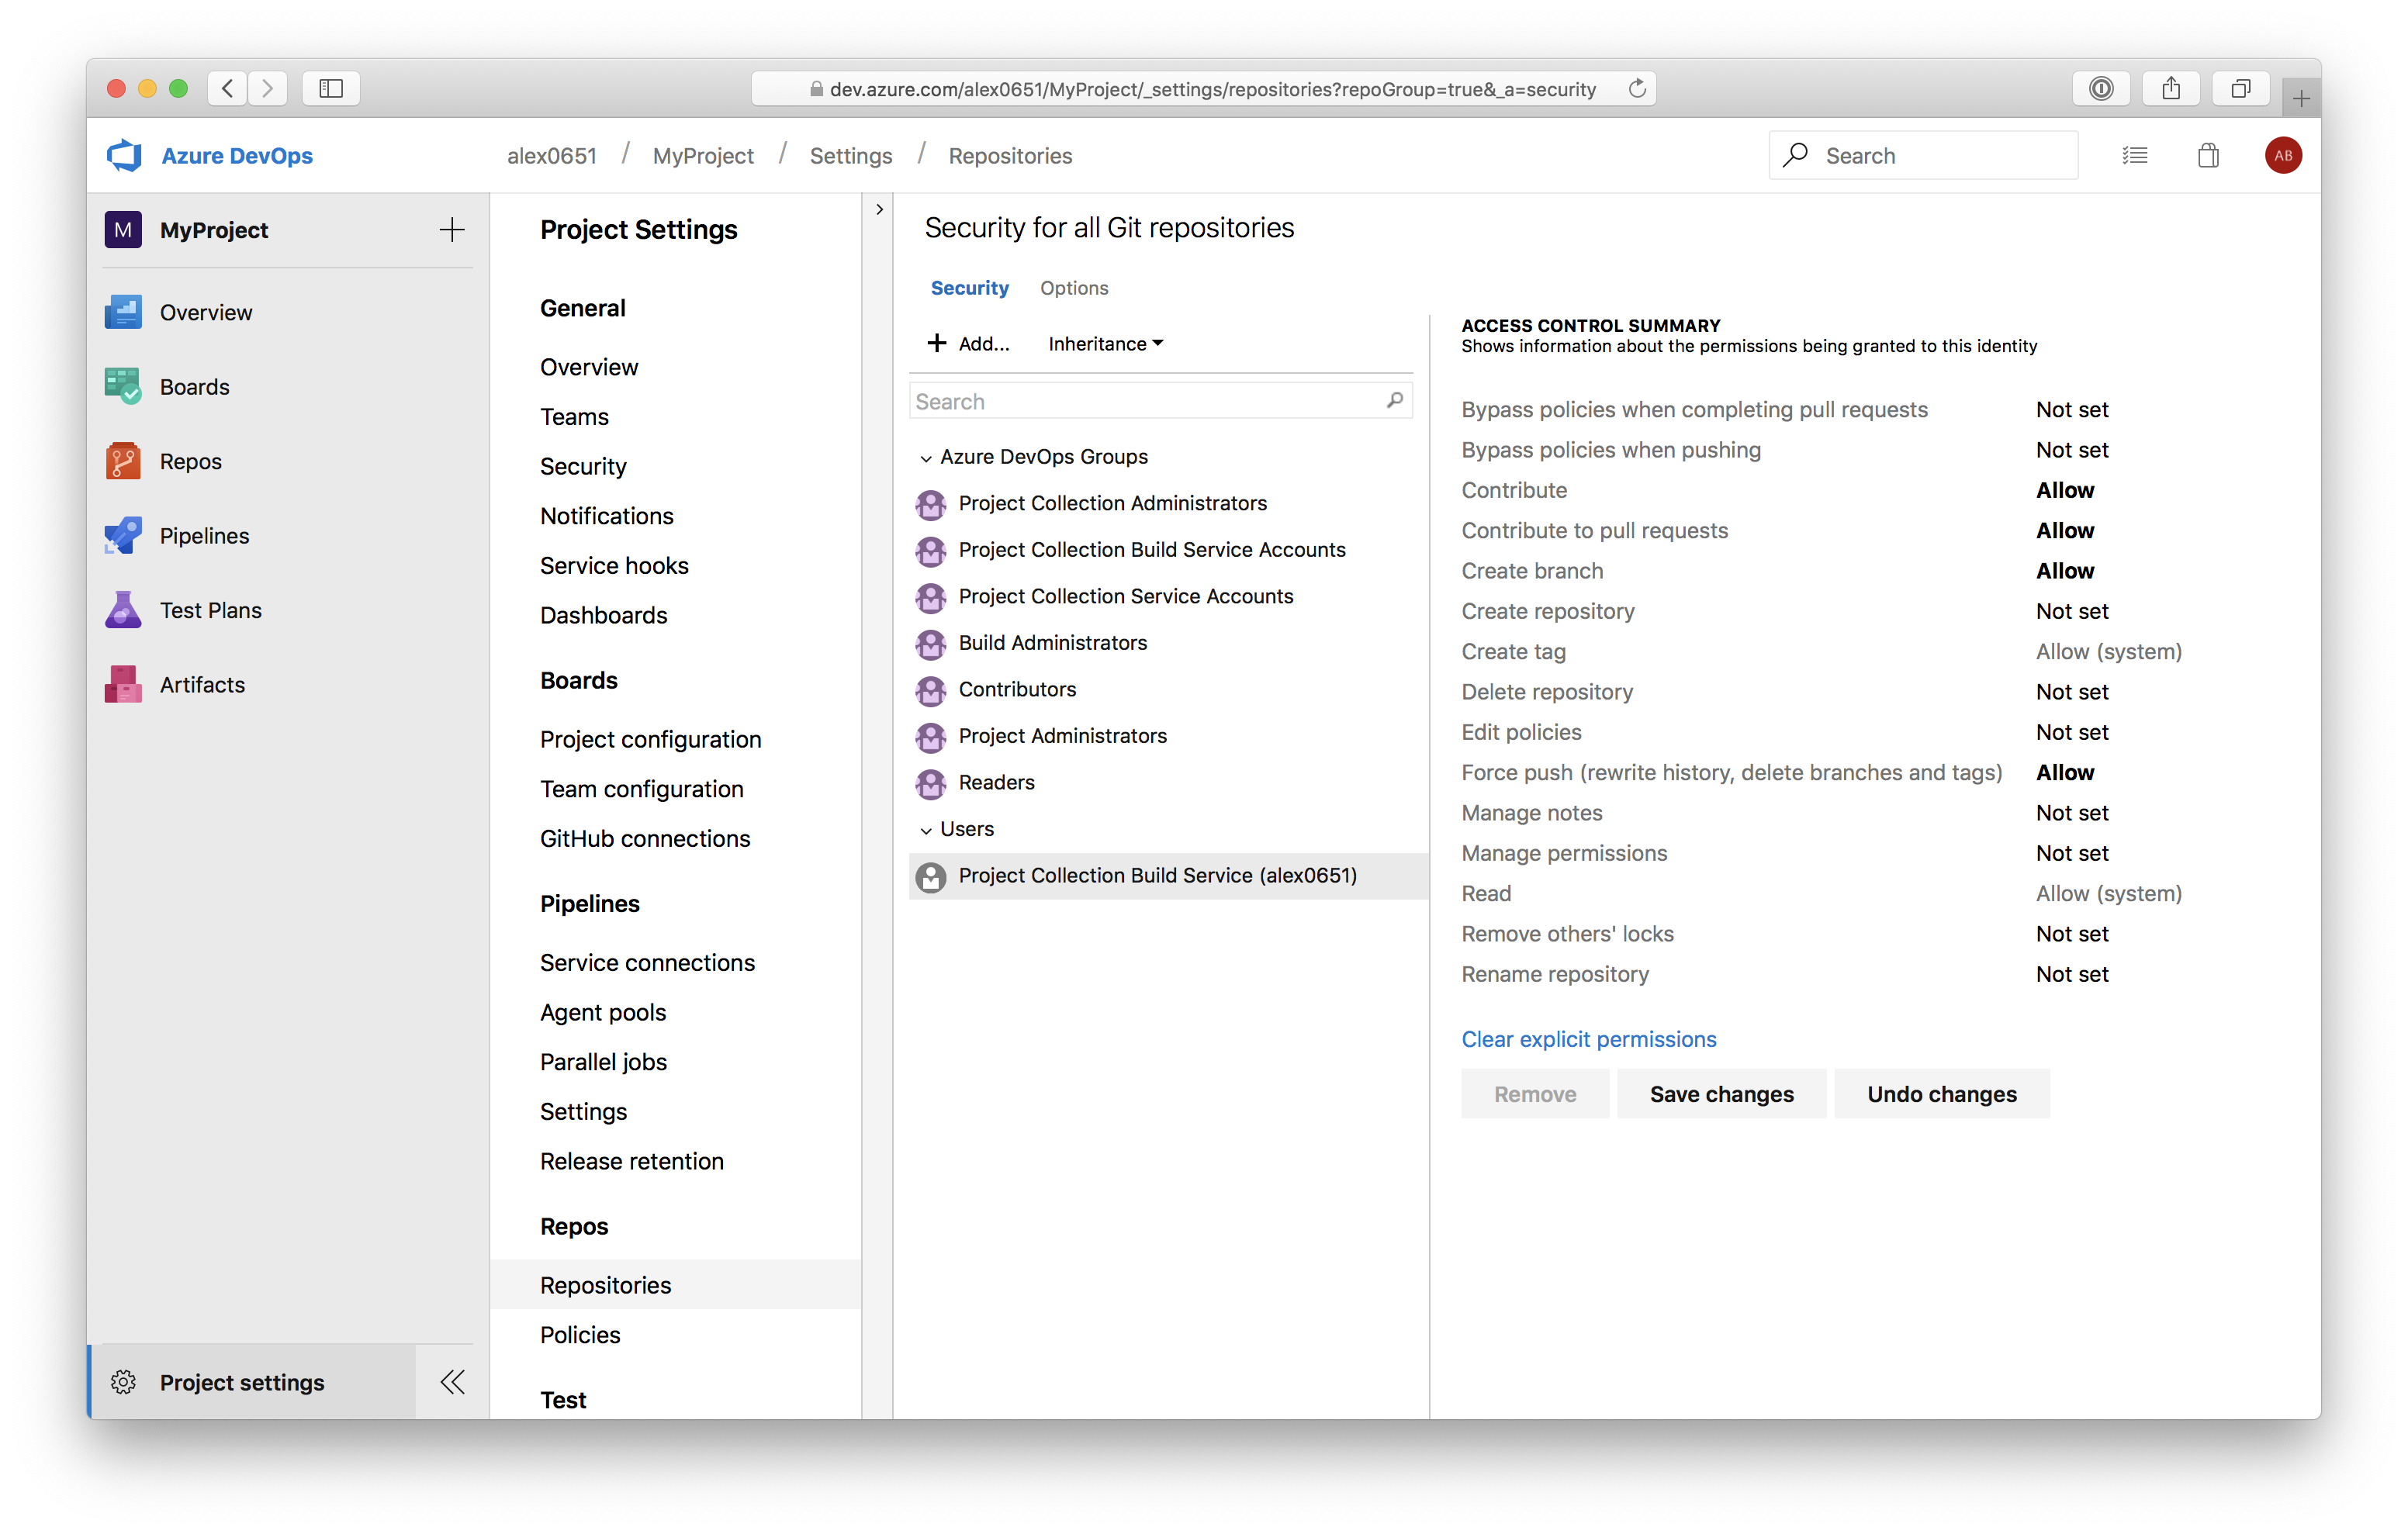2408x1534 pixels.
Task: Click the Azure DevOps logo icon
Action: tap(125, 155)
